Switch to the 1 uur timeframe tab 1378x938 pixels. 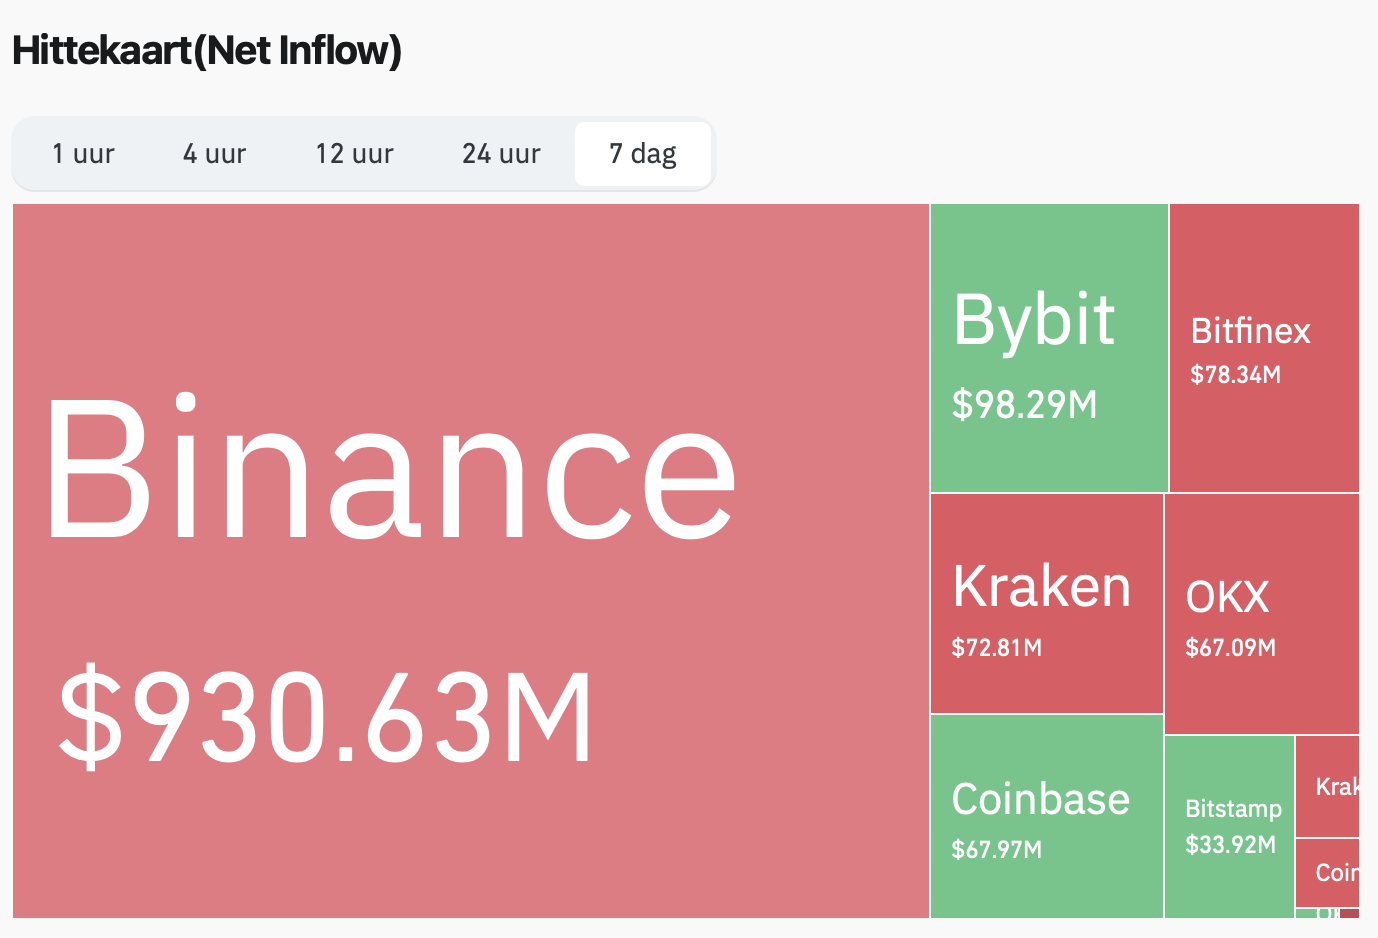(84, 154)
